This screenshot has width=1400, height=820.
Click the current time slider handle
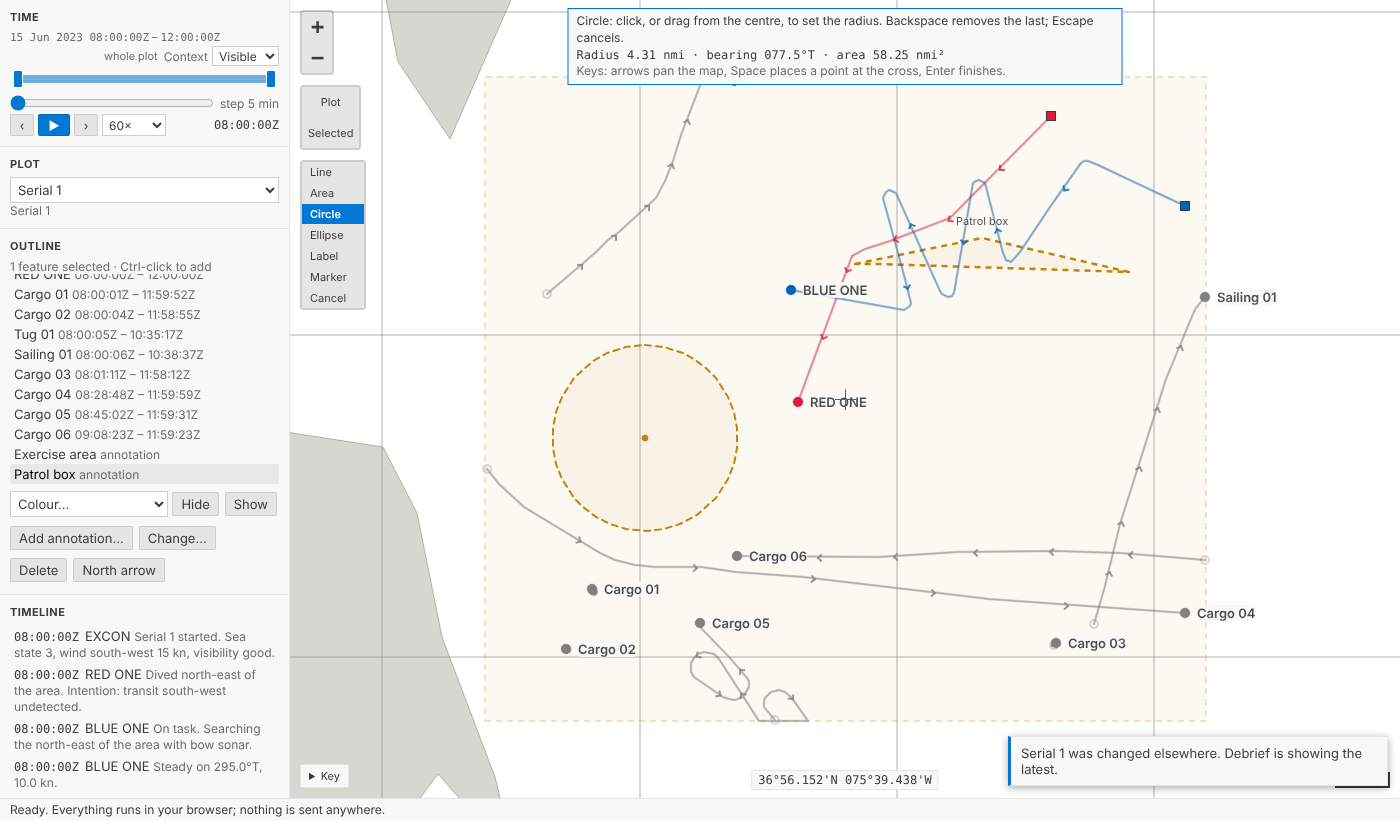[18, 103]
